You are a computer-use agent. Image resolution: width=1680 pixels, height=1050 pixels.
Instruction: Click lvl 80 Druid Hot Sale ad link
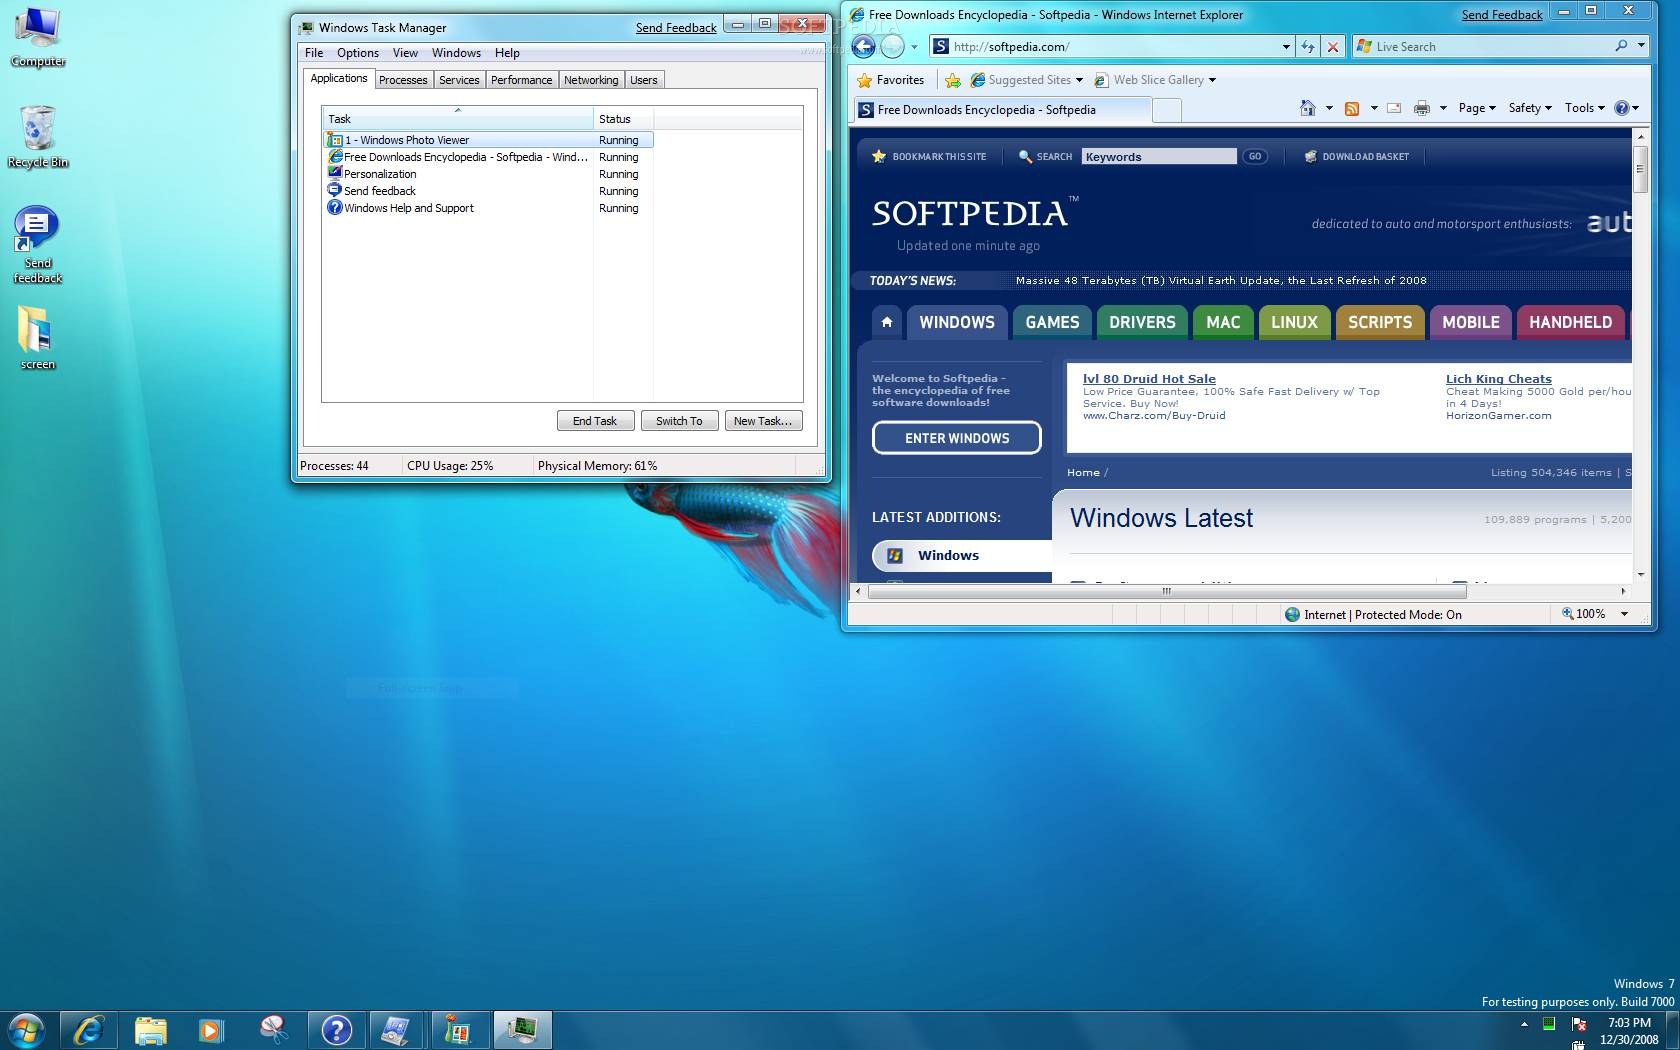1149,379
